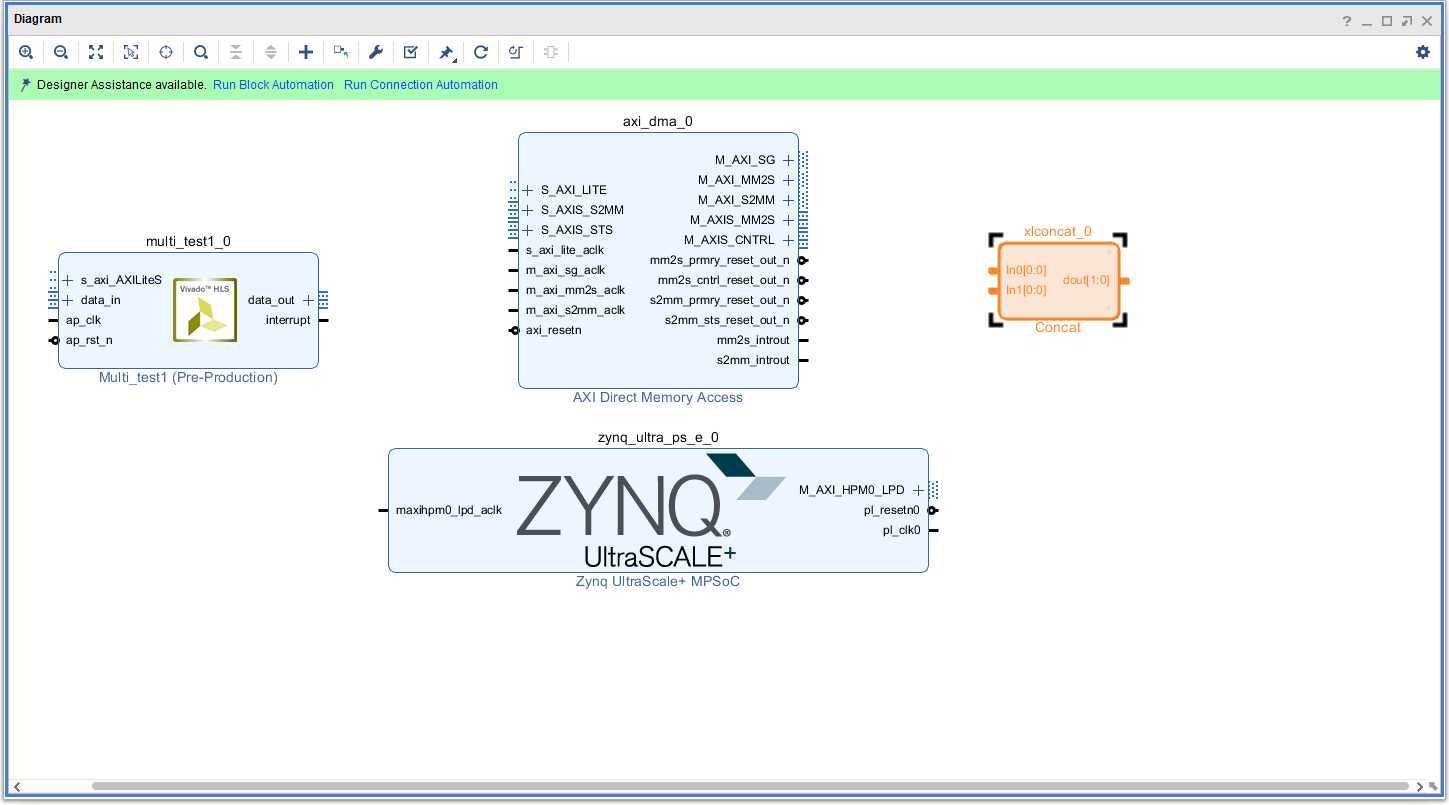Expand the S_AXI_LITE interface port
Screen dimensions: 1449x805
click(x=527, y=190)
